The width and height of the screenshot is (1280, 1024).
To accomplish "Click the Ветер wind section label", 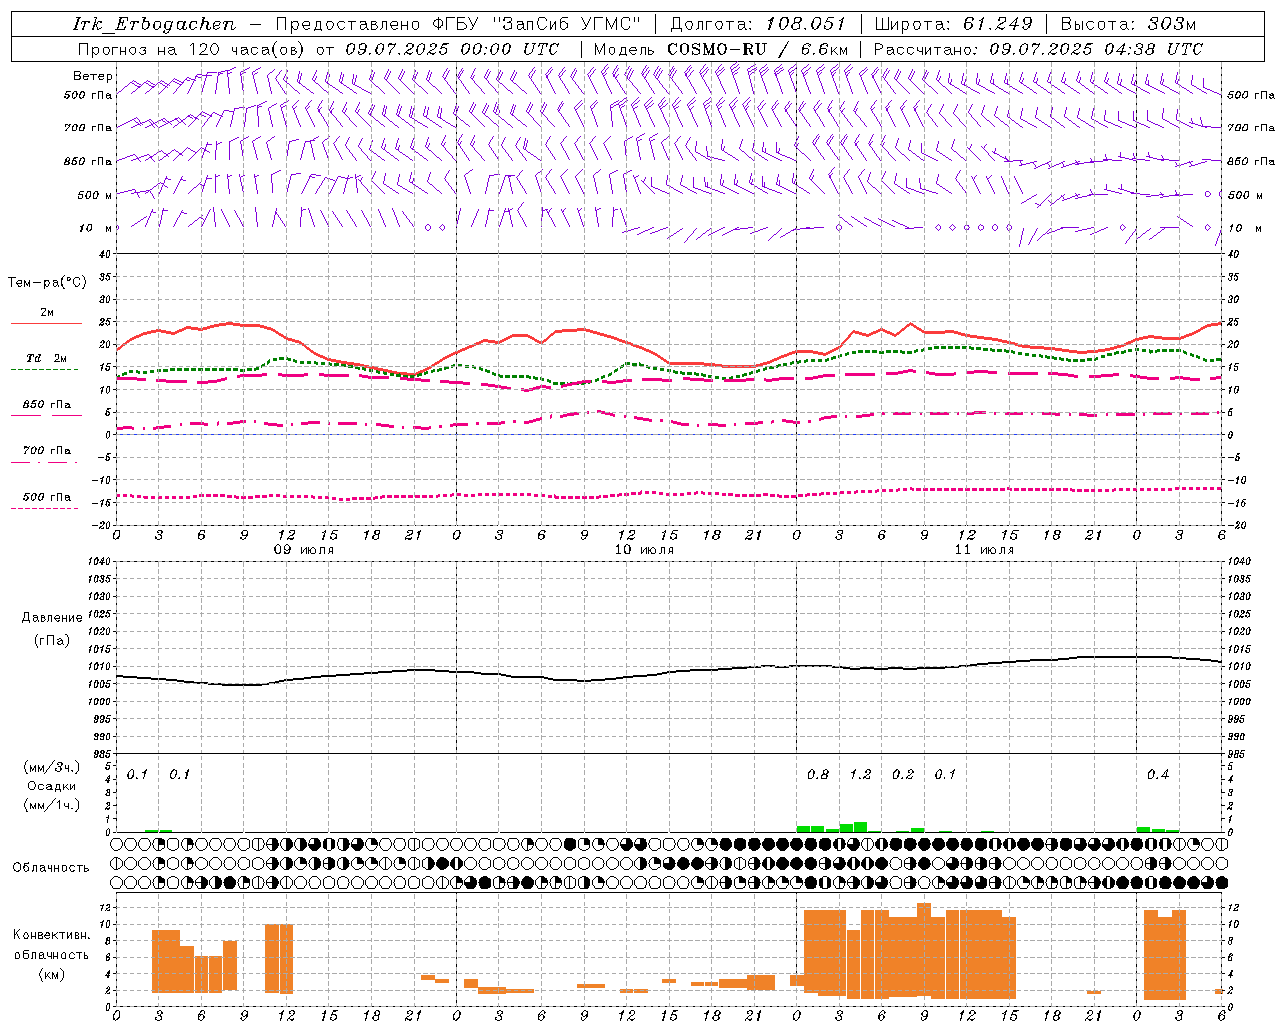I will point(92,76).
